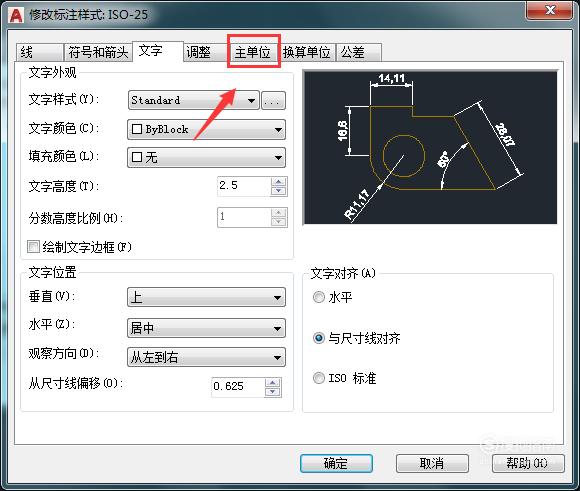Screen dimensions: 580x491
Task: Open the 文字颜色 ByBlock color dropdown
Action: 206,129
